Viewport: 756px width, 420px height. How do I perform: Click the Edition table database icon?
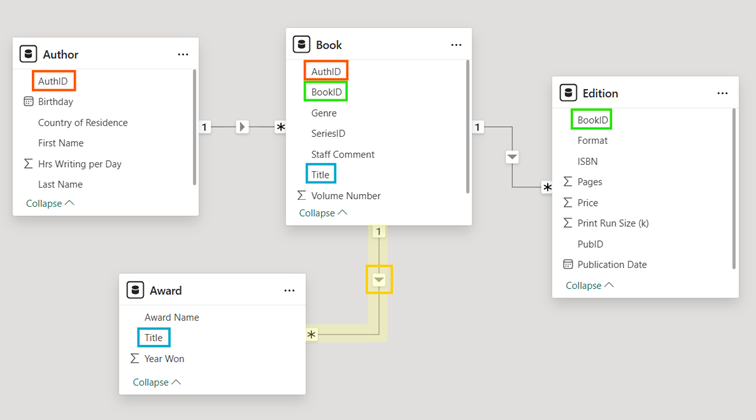(568, 93)
